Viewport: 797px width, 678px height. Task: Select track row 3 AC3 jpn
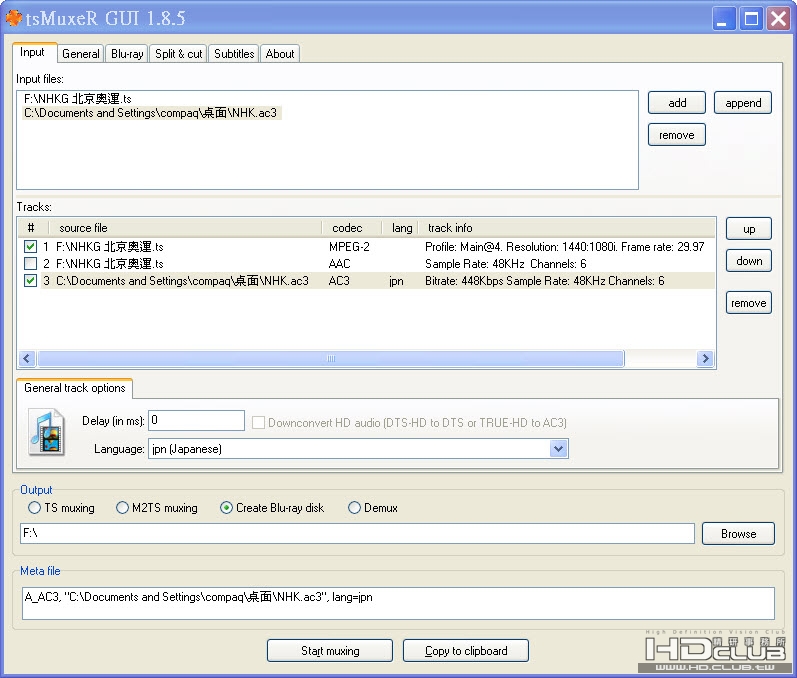[x=366, y=281]
